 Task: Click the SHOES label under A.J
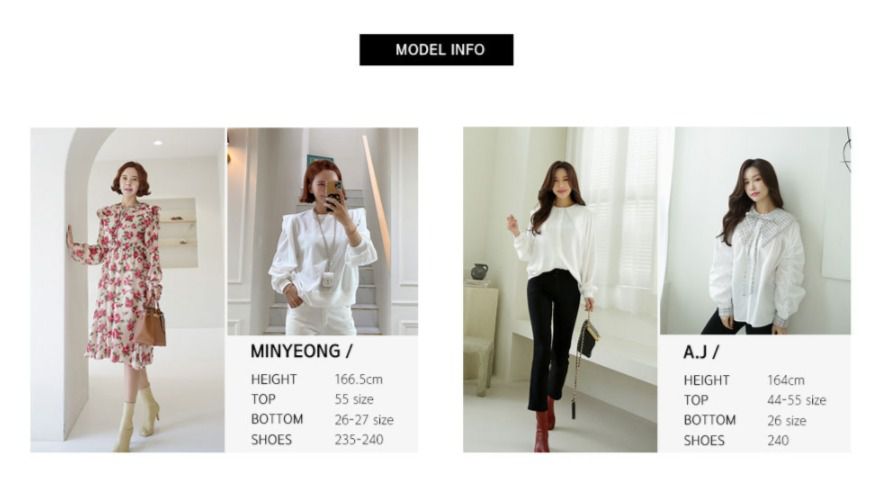pyautogui.click(x=704, y=441)
